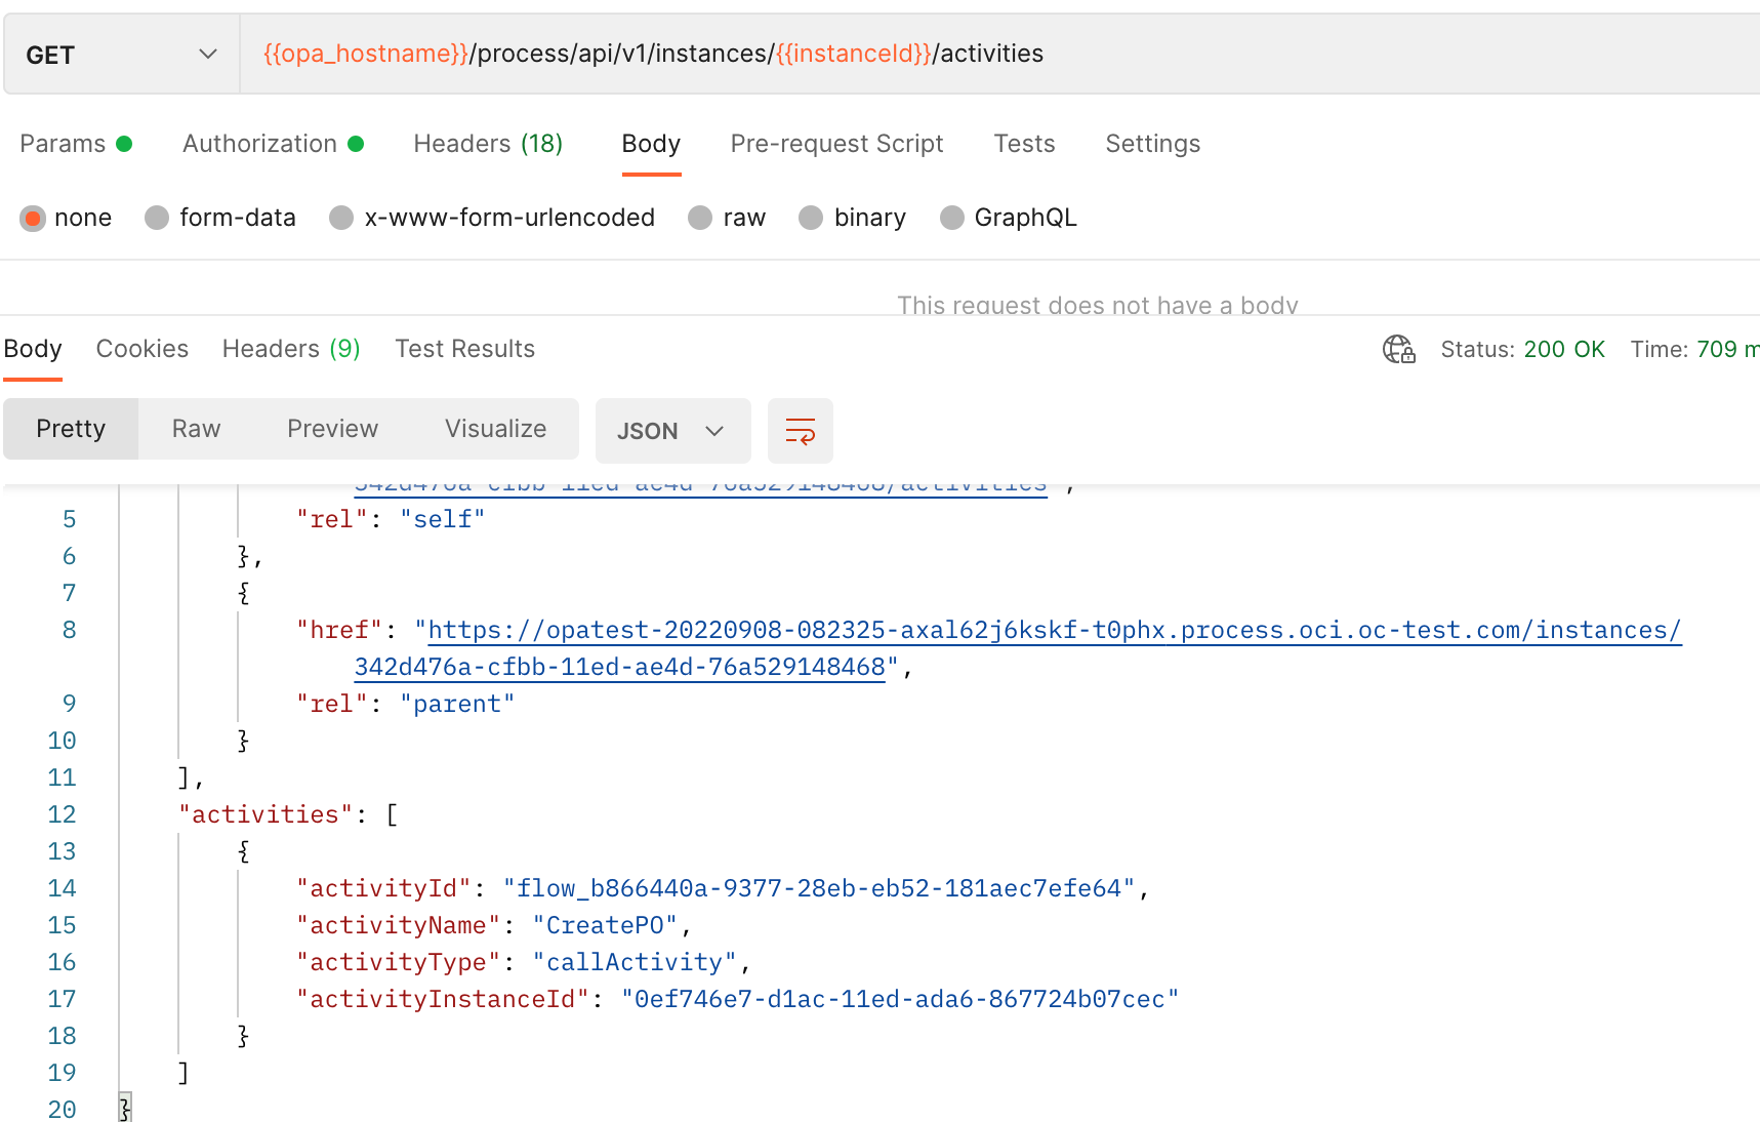Select the none body type radio
Image resolution: width=1761 pixels, height=1129 pixels.
33,218
